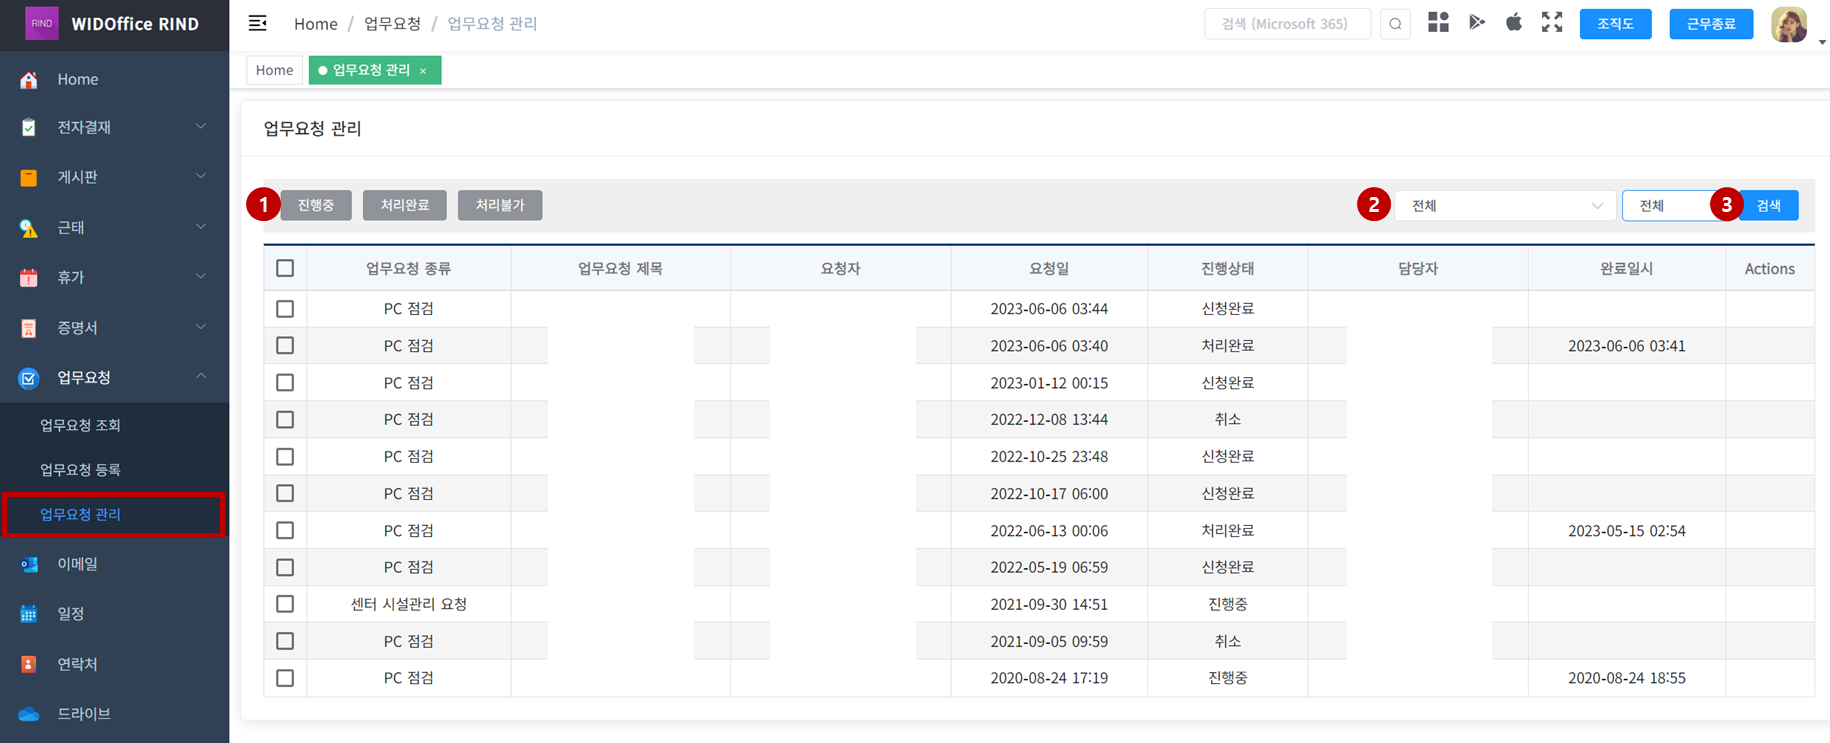The image size is (1830, 743).
Task: Open 이메일 from the sidebar
Action: (77, 564)
